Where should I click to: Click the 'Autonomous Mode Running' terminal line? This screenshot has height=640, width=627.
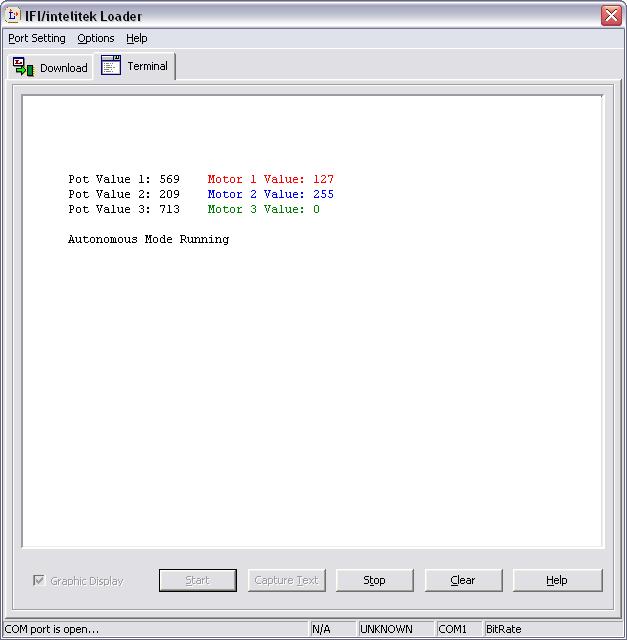pos(148,240)
